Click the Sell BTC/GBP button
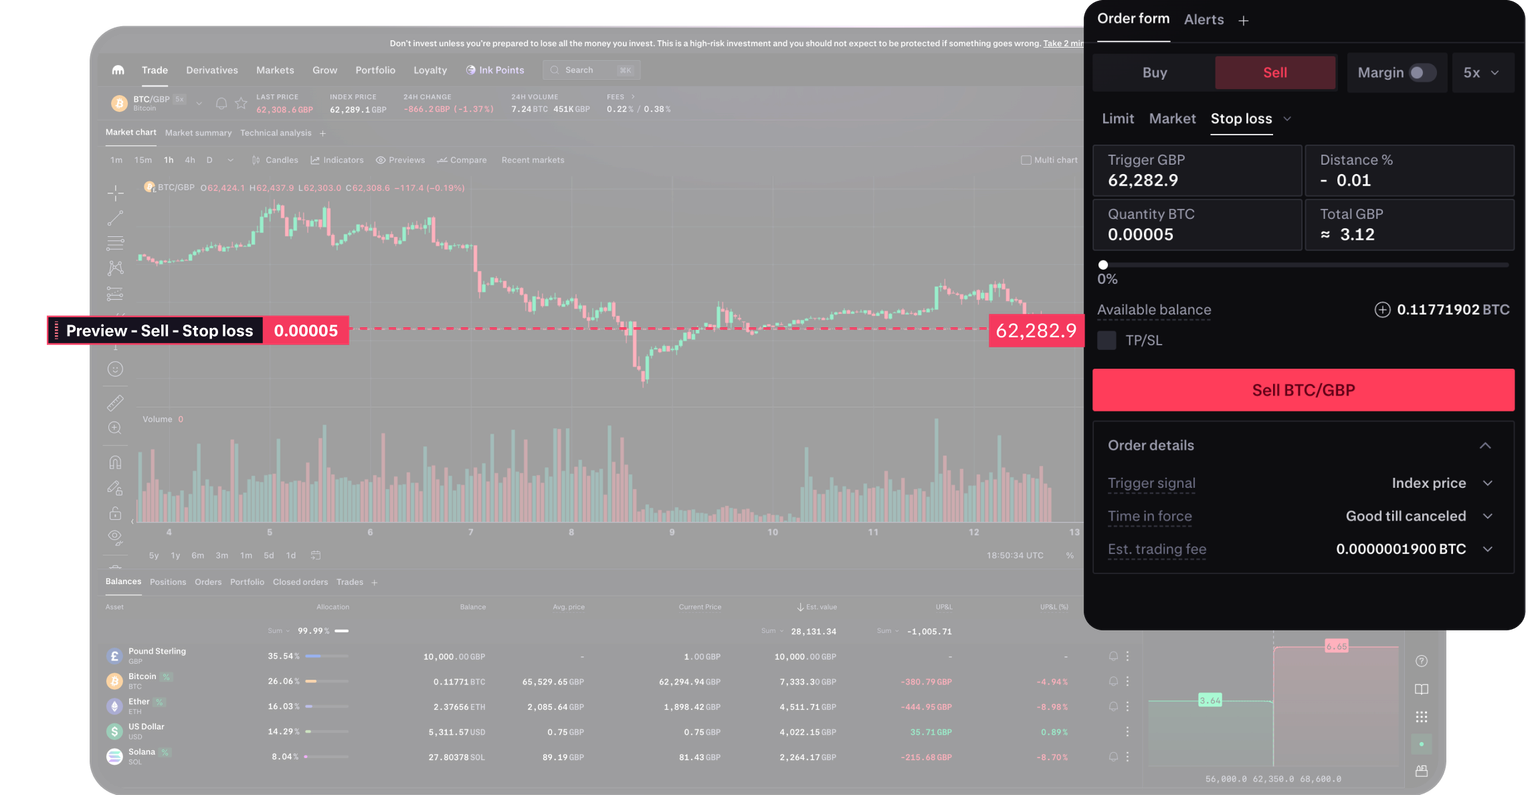The width and height of the screenshot is (1536, 795). pos(1303,390)
